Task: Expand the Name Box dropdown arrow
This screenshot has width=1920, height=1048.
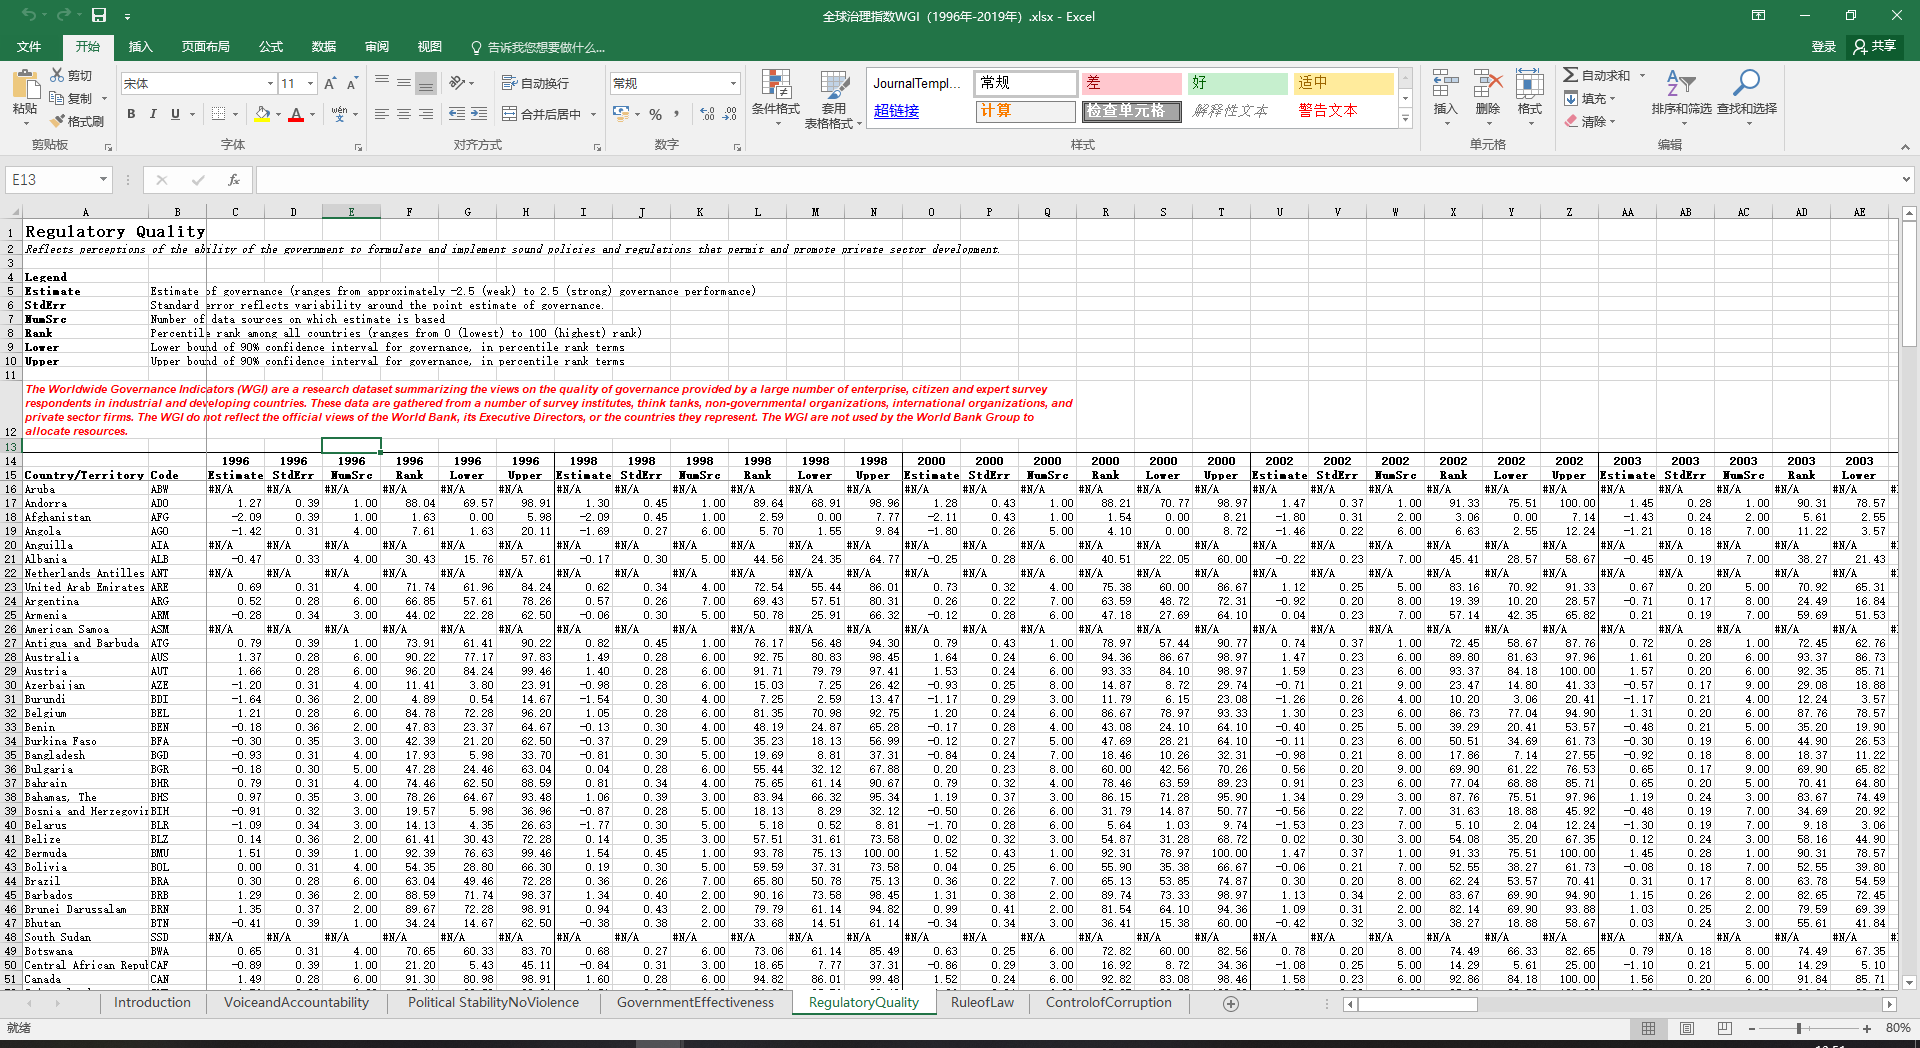Action: pyautogui.click(x=103, y=180)
